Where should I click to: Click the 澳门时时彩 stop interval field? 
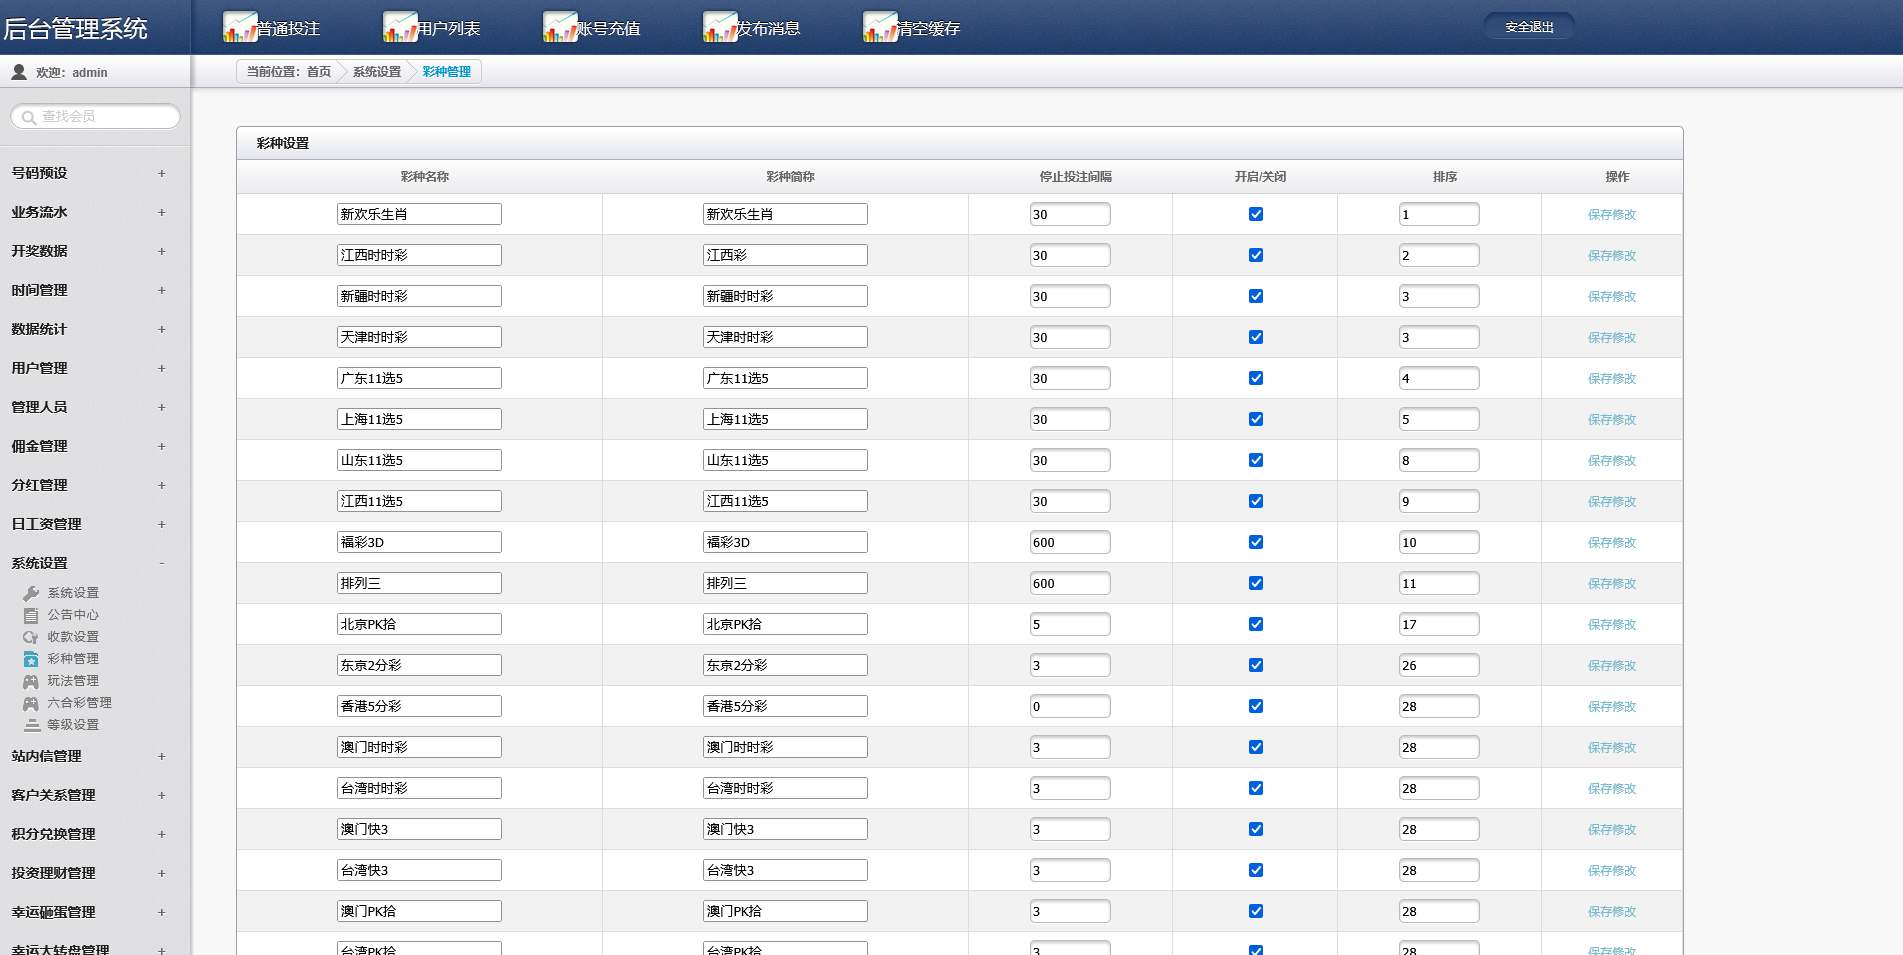pos(1070,747)
